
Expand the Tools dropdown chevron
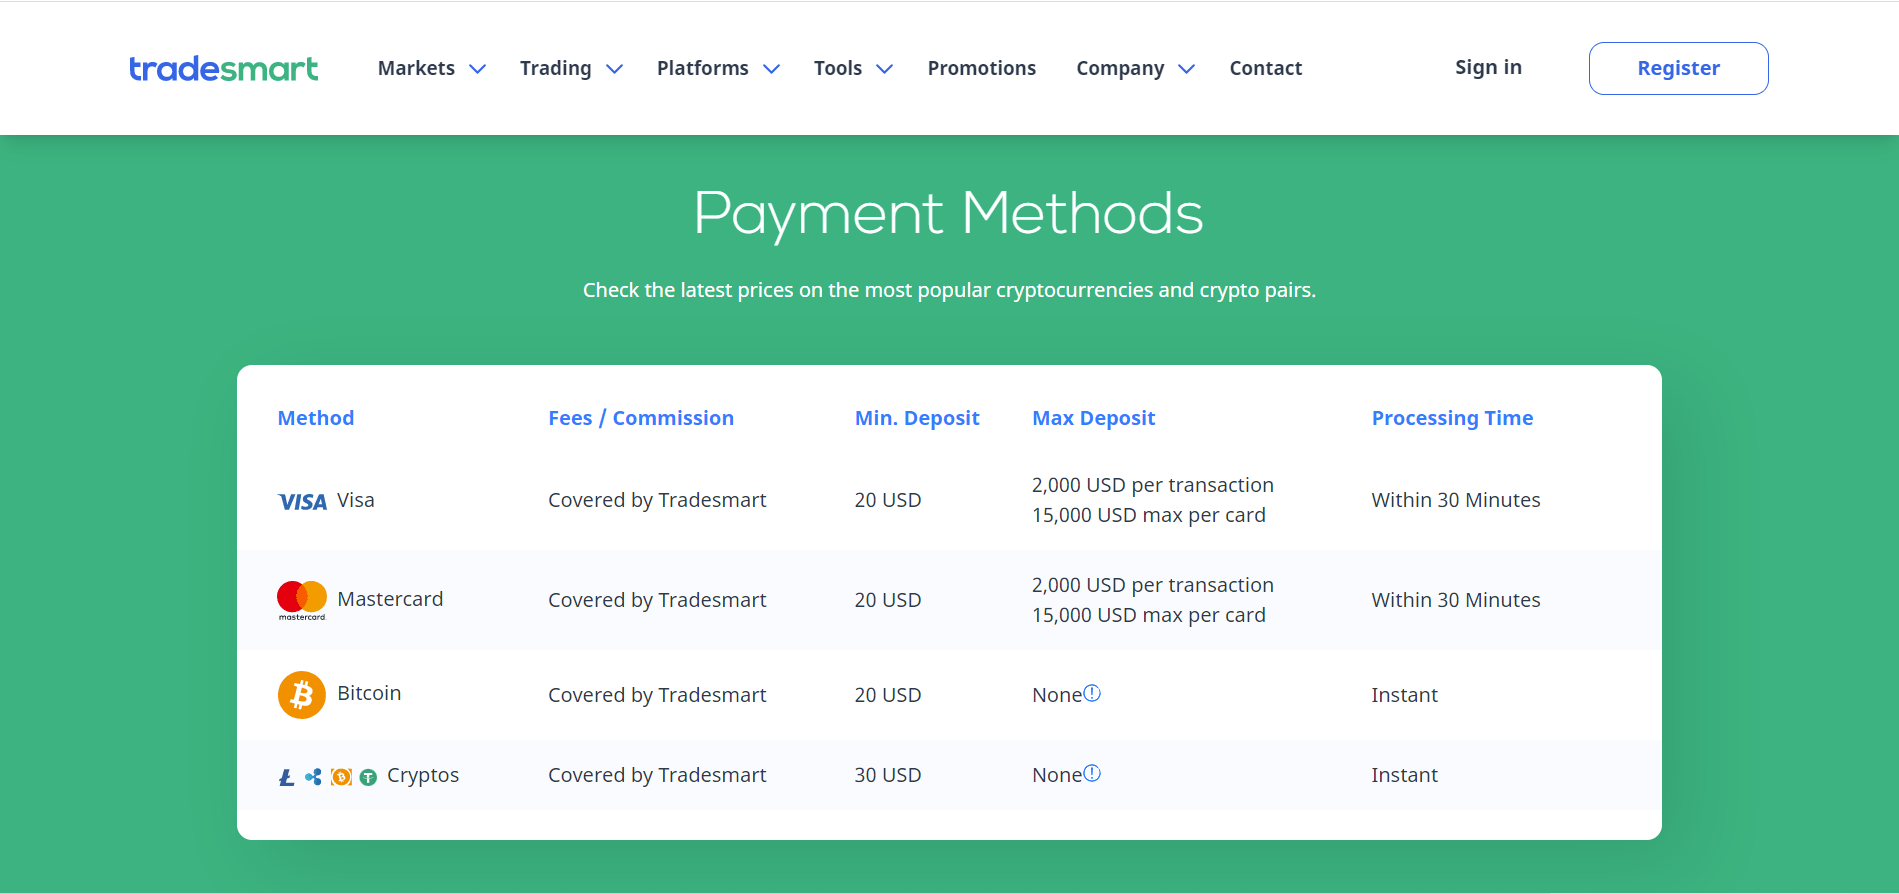click(885, 69)
